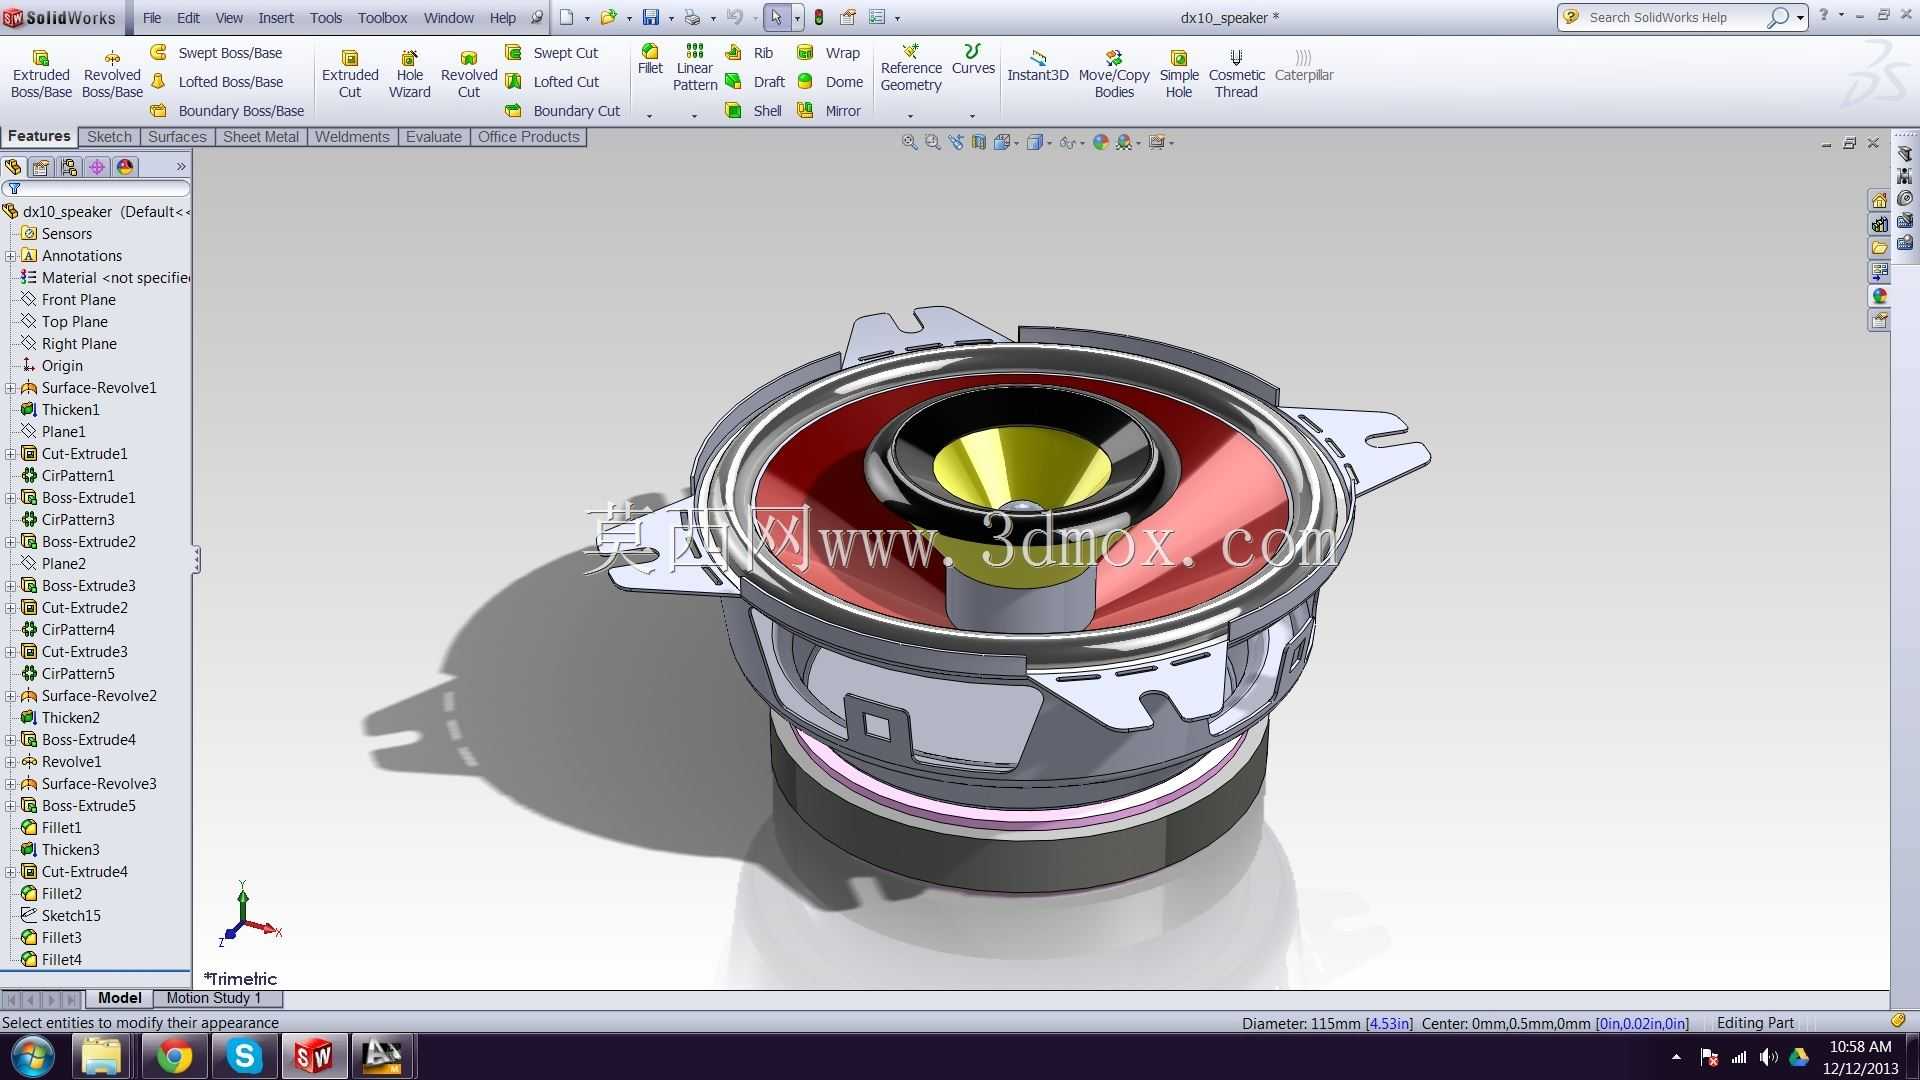Open the Save dropdown arrow
This screenshot has height=1080, width=1920.
(x=670, y=18)
